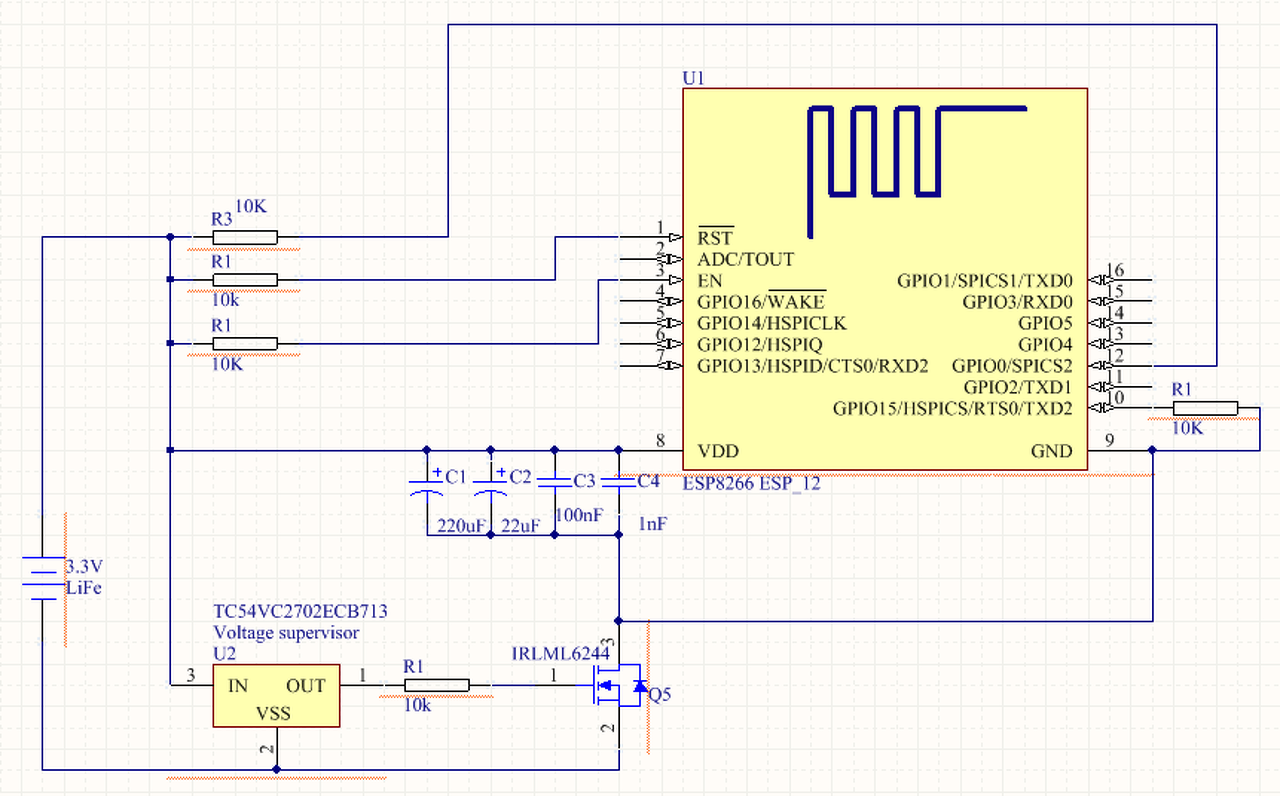Select the RST pin label on U1
The image size is (1280, 796).
coord(715,238)
